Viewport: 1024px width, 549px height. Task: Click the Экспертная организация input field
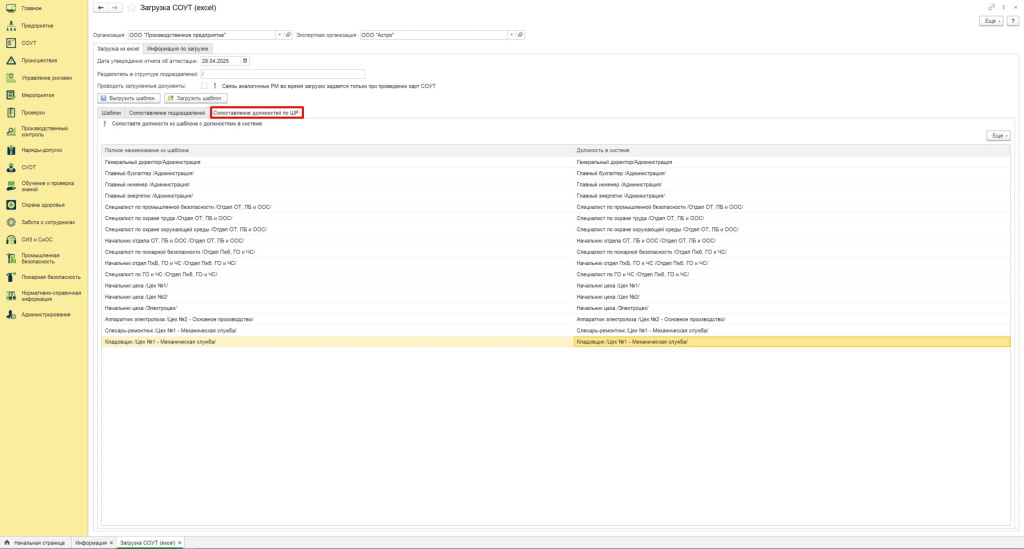coord(434,35)
